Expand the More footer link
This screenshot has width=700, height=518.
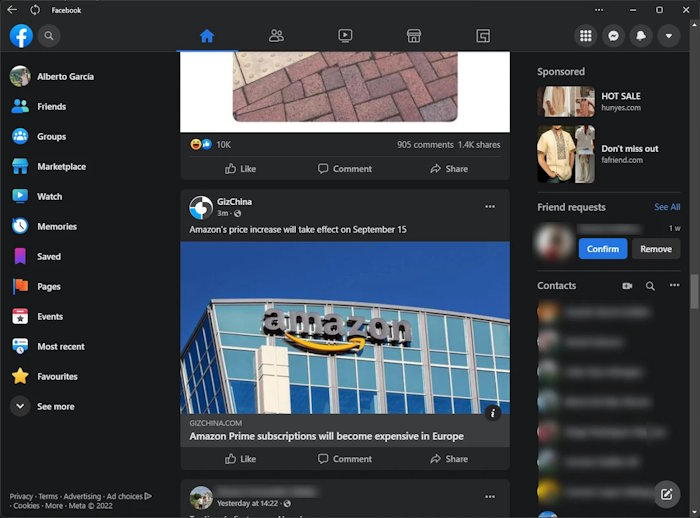54,505
